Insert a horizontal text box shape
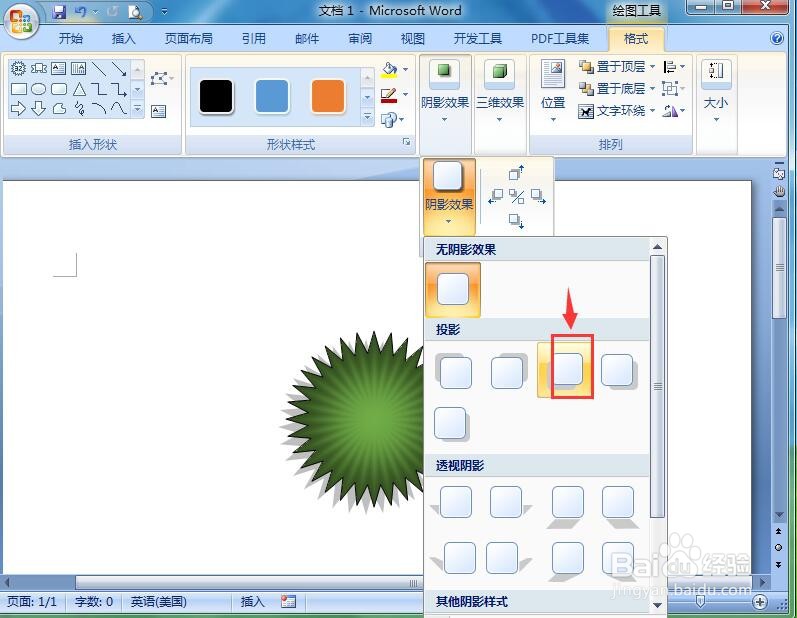797x618 pixels. [x=58, y=68]
